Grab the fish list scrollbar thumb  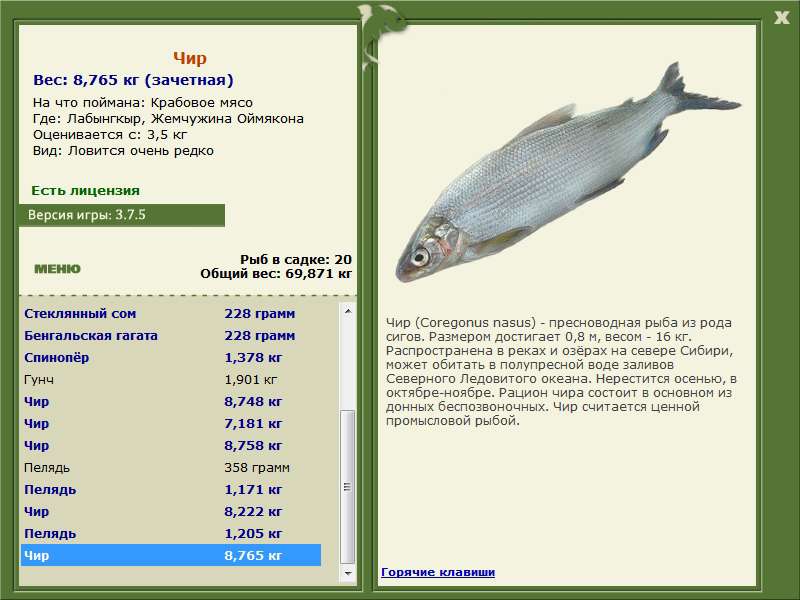point(348,485)
